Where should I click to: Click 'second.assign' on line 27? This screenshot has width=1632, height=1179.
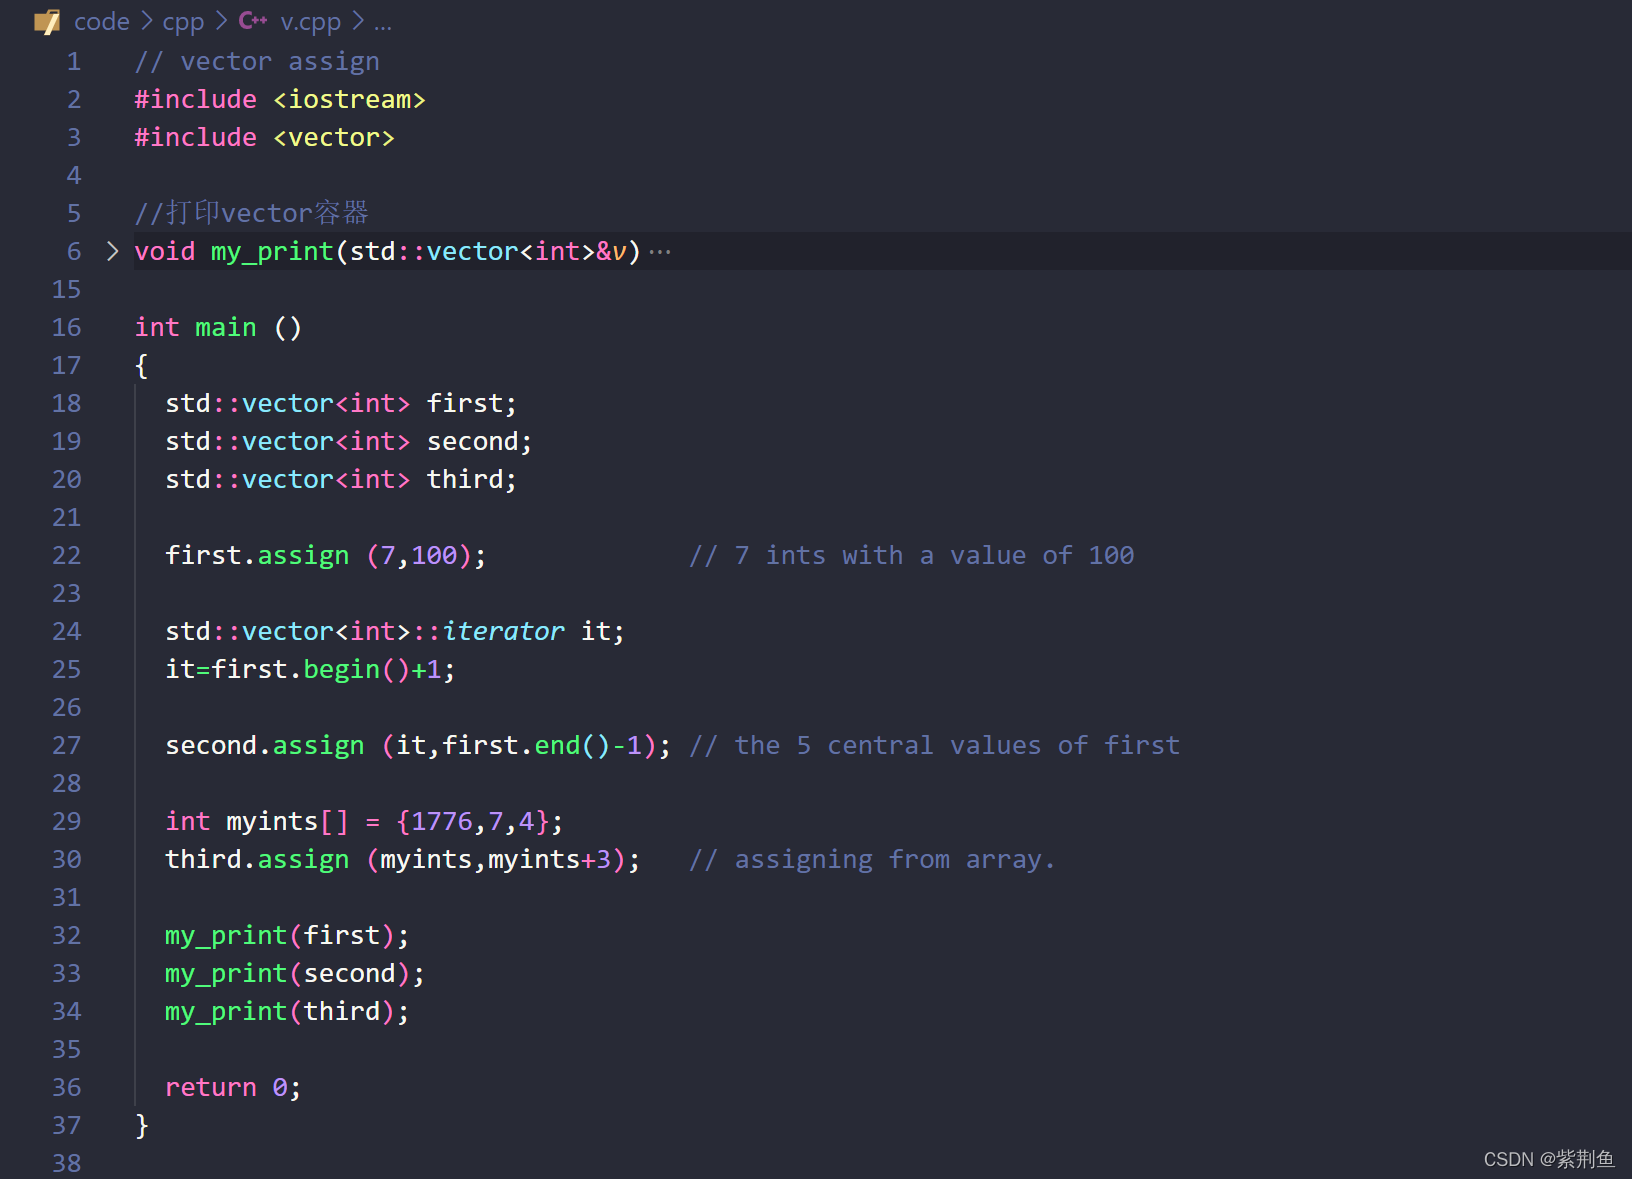[x=265, y=745]
